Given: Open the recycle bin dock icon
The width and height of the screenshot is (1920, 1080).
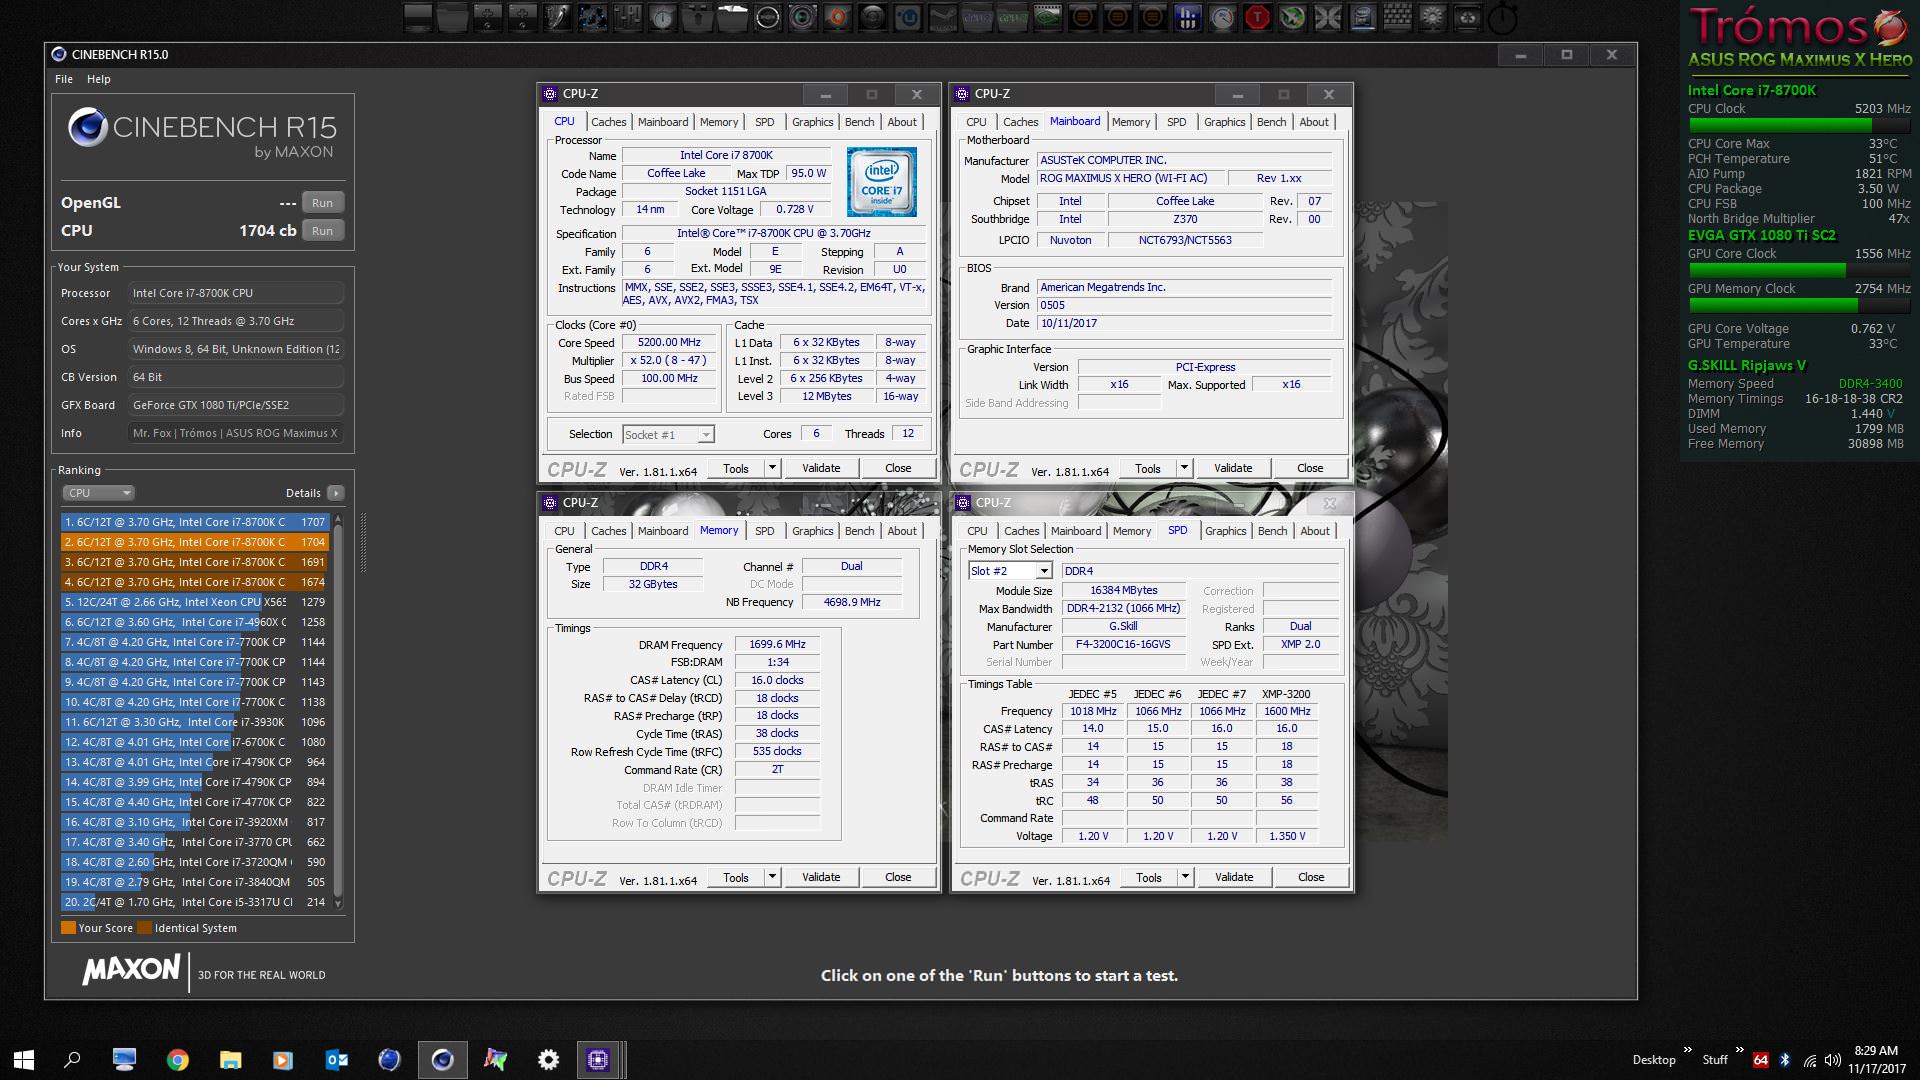Looking at the screenshot, I should click(1466, 17).
